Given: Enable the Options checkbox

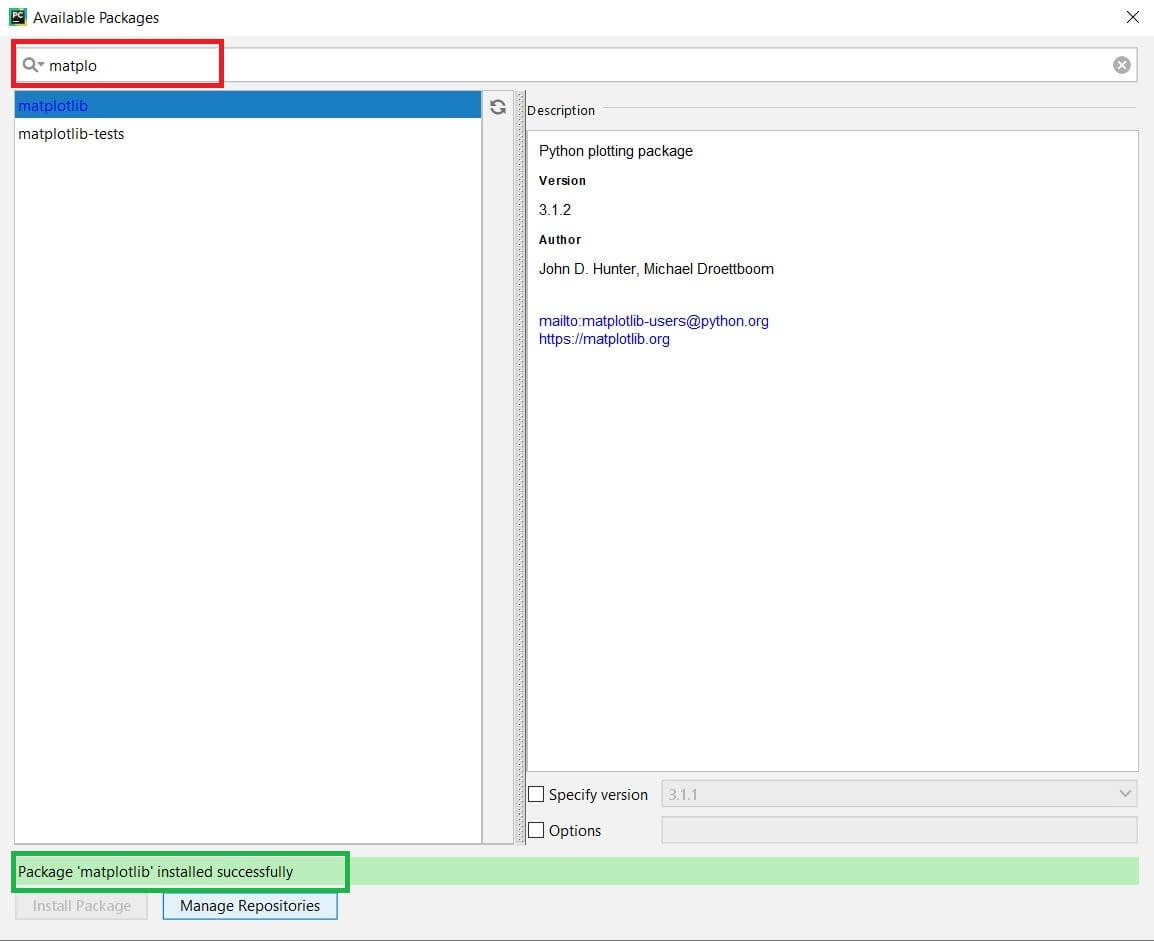Looking at the screenshot, I should (x=537, y=831).
